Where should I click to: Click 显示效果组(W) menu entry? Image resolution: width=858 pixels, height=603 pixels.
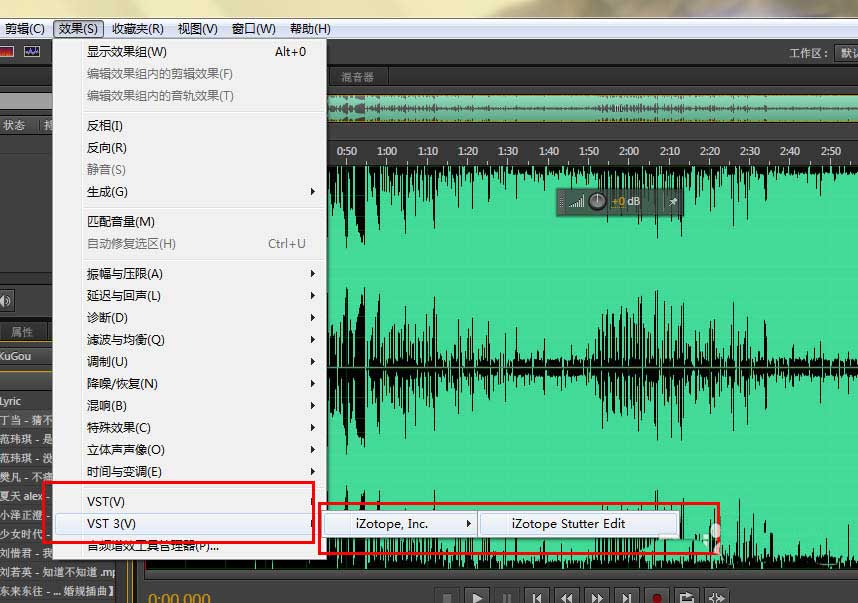[127, 52]
